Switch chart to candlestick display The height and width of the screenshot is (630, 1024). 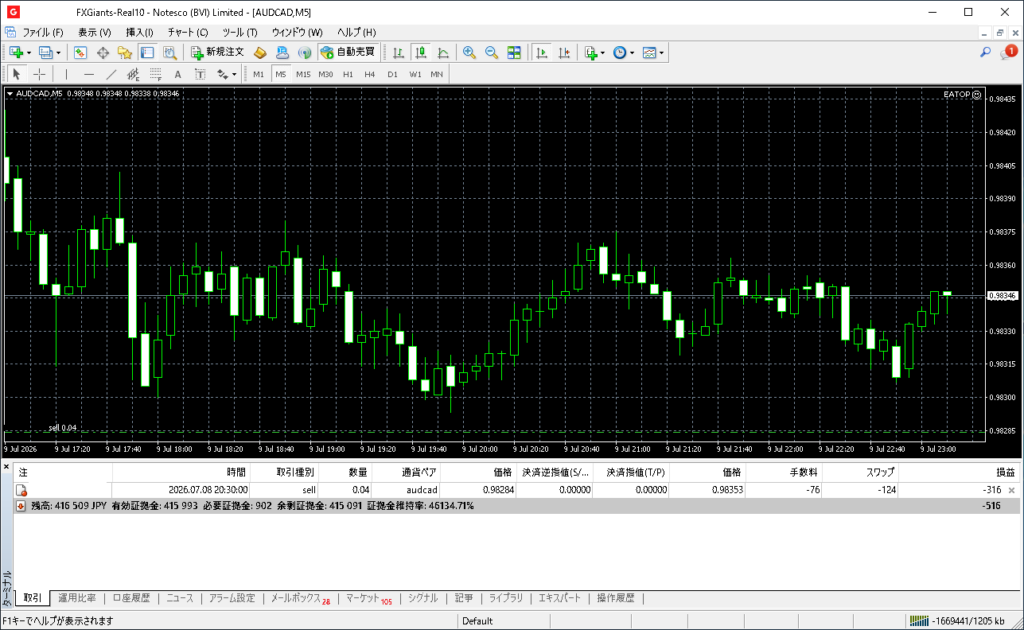point(421,53)
